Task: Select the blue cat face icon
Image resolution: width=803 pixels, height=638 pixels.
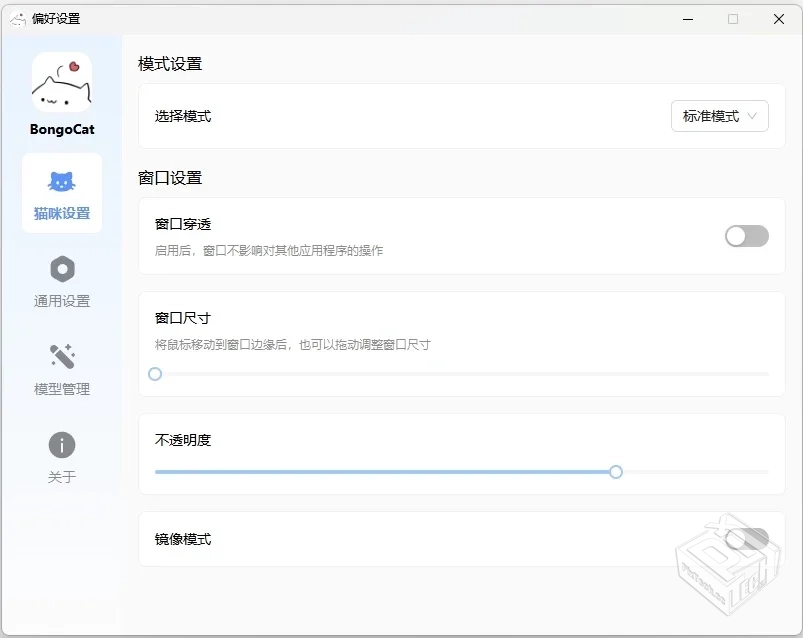Action: tap(63, 180)
